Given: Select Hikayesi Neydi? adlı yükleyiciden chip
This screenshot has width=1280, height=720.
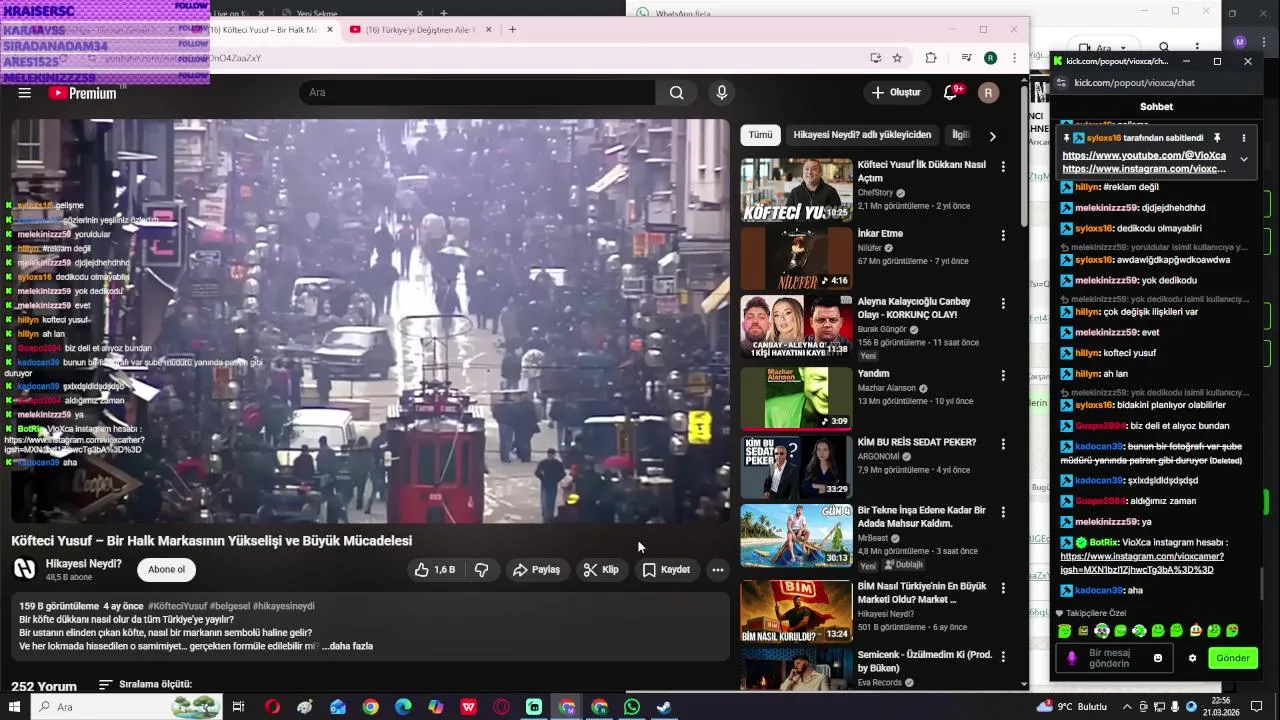Looking at the screenshot, I should 862,135.
